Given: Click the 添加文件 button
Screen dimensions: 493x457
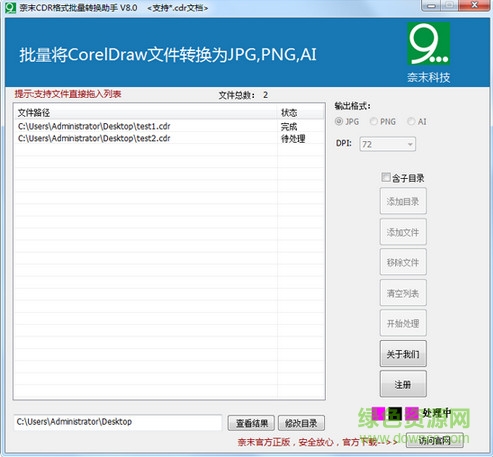Looking at the screenshot, I should (403, 232).
